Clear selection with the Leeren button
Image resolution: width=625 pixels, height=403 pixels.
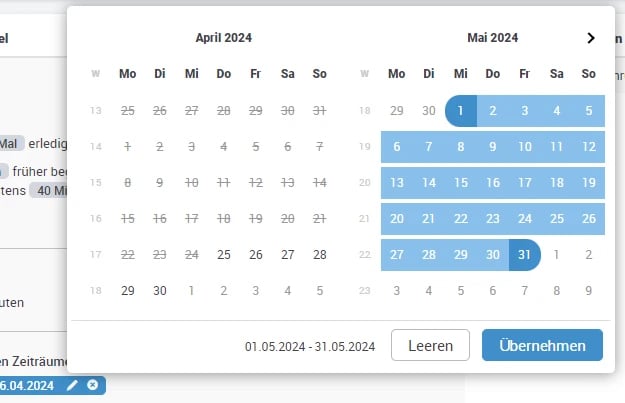tap(430, 345)
